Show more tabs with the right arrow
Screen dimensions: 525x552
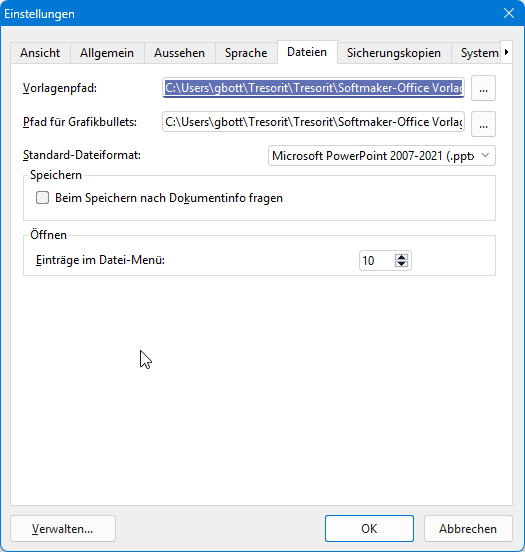tap(506, 52)
